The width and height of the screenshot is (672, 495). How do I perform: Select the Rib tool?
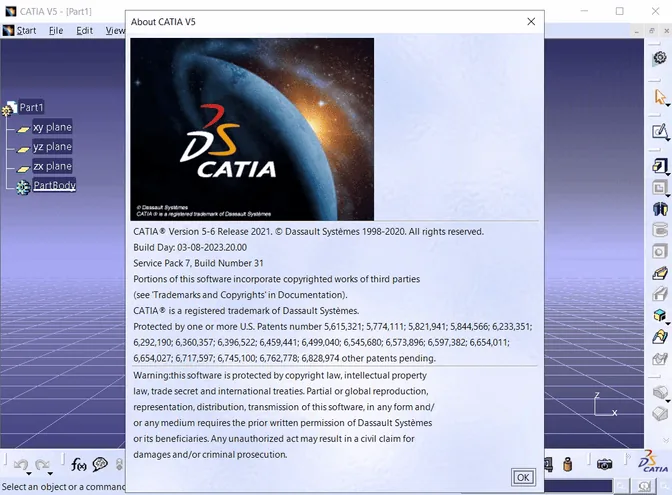[x=660, y=273]
